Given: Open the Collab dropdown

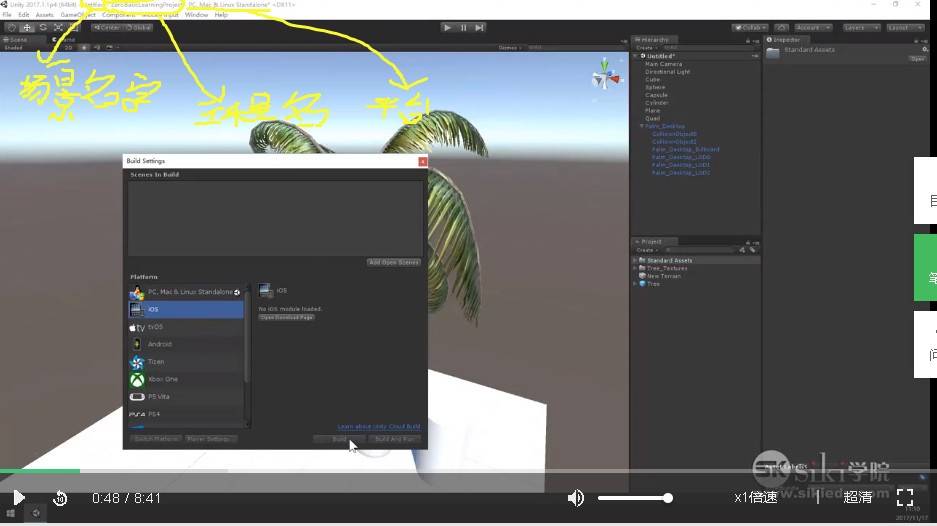Looking at the screenshot, I should click(751, 27).
